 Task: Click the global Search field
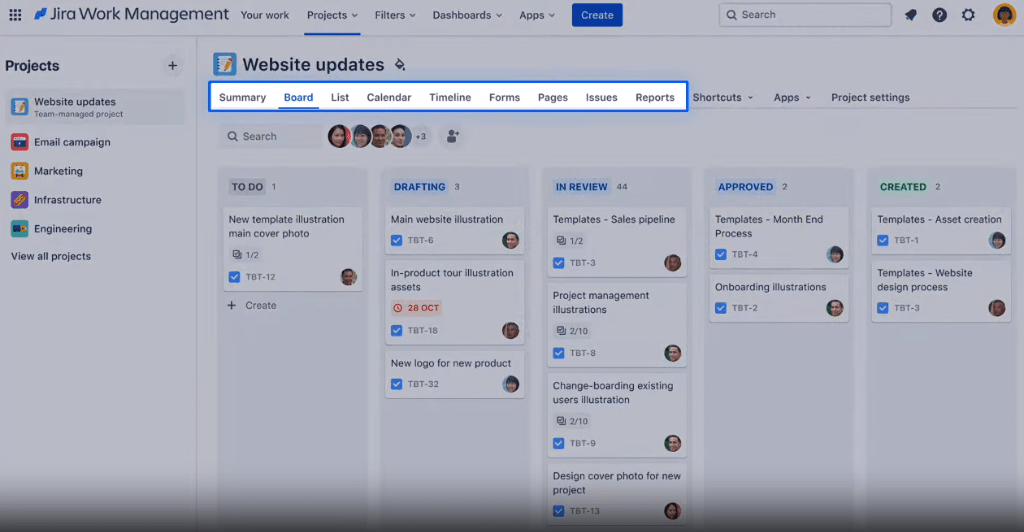pos(805,14)
